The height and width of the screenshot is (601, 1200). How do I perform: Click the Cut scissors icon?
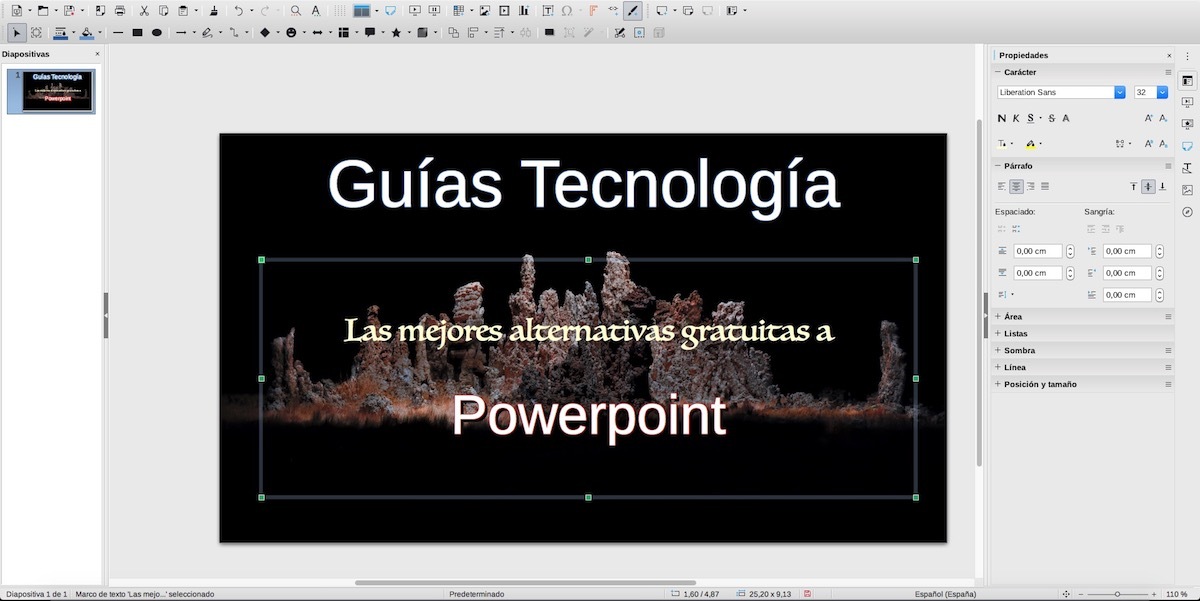coord(145,11)
